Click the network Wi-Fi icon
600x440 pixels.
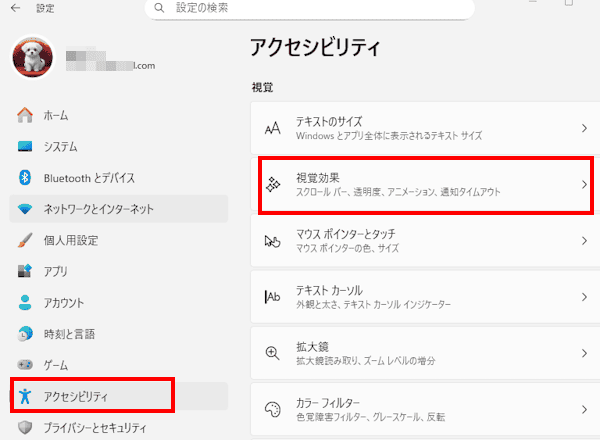click(25, 209)
